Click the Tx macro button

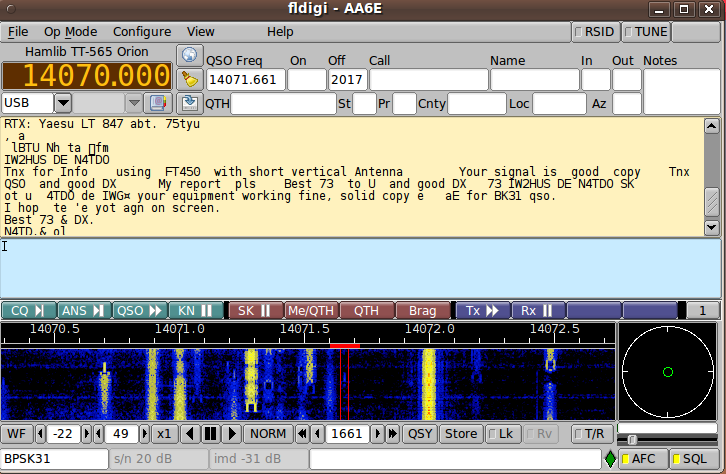483,310
